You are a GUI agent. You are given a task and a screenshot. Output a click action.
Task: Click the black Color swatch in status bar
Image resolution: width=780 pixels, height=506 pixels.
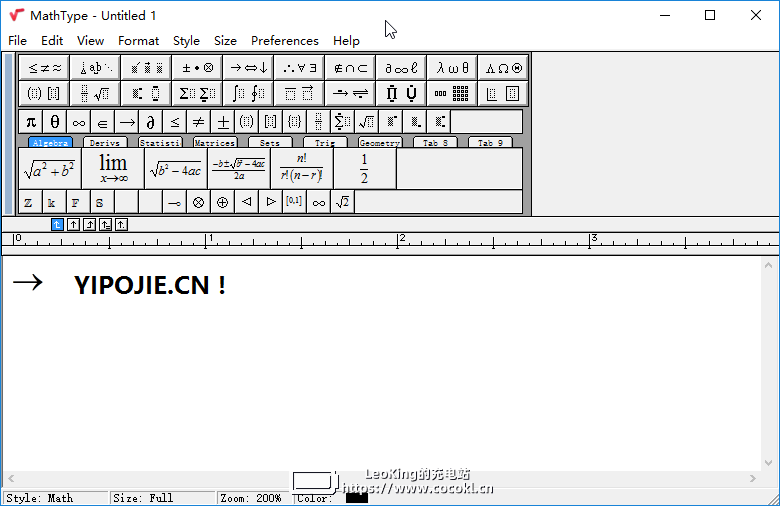[x=357, y=498]
